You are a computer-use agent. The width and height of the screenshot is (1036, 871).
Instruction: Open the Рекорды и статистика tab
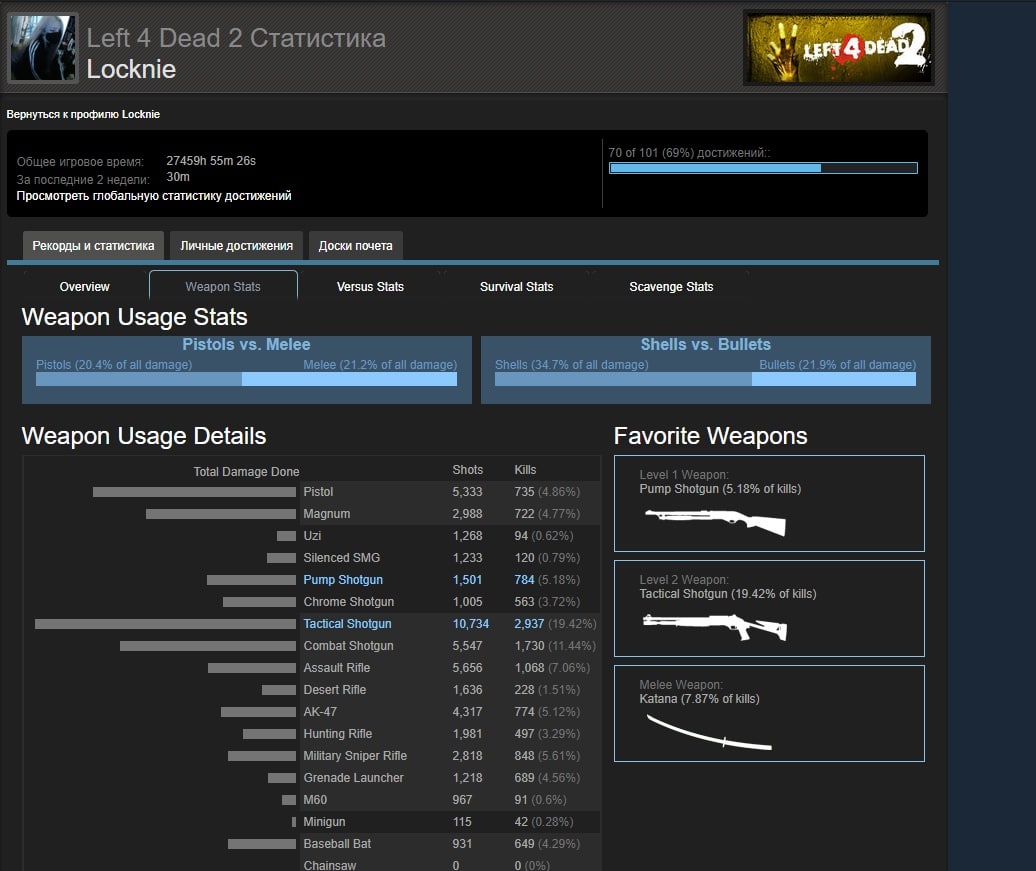click(x=93, y=246)
